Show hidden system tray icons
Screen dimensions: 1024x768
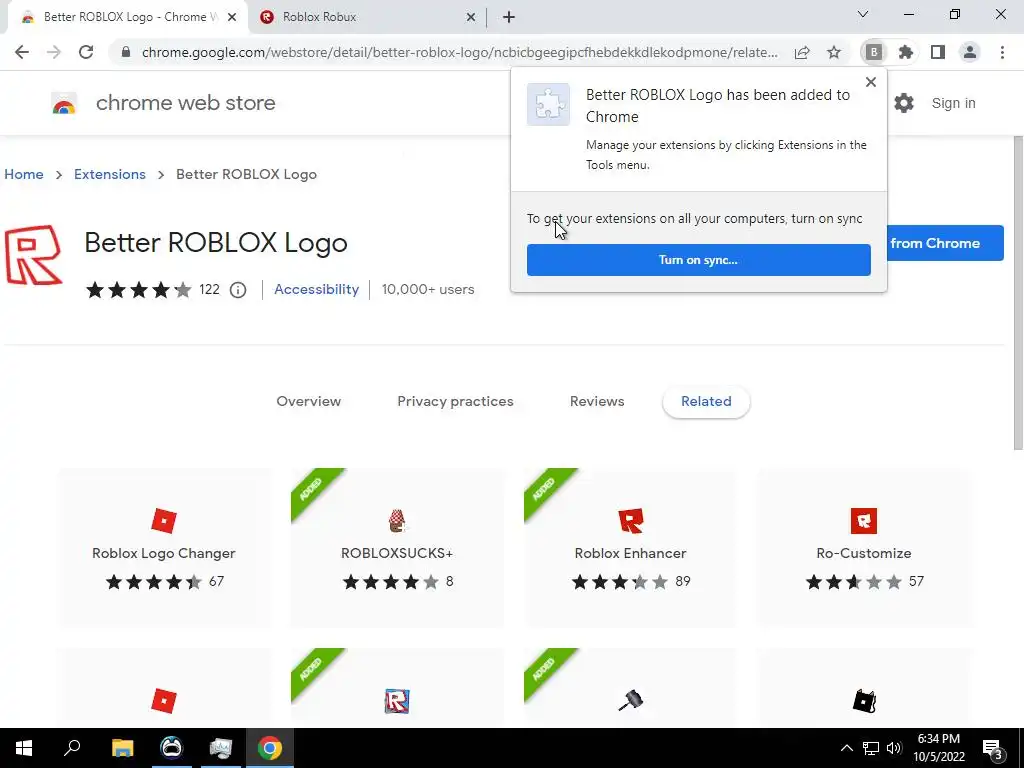(x=846, y=748)
